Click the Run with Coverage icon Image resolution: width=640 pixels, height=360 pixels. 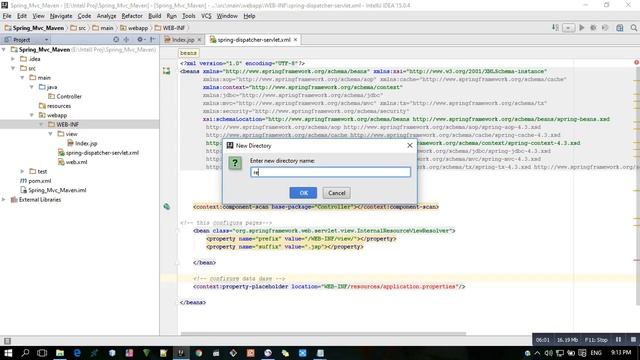(x=605, y=27)
